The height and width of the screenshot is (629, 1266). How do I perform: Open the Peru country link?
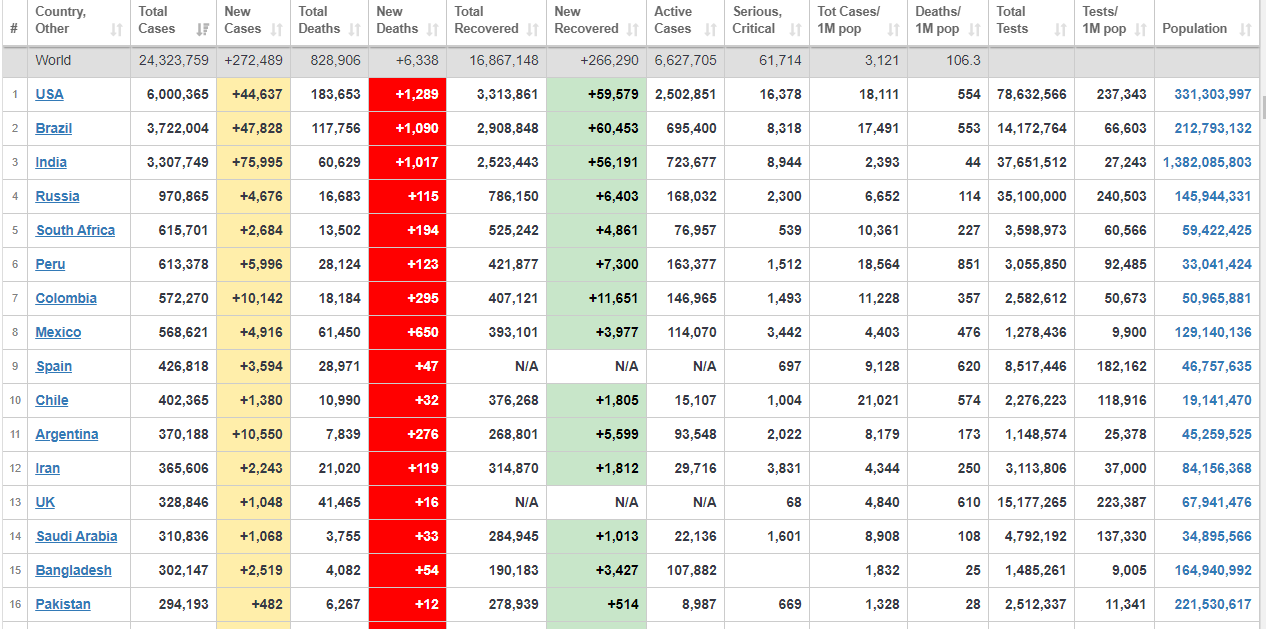(50, 264)
